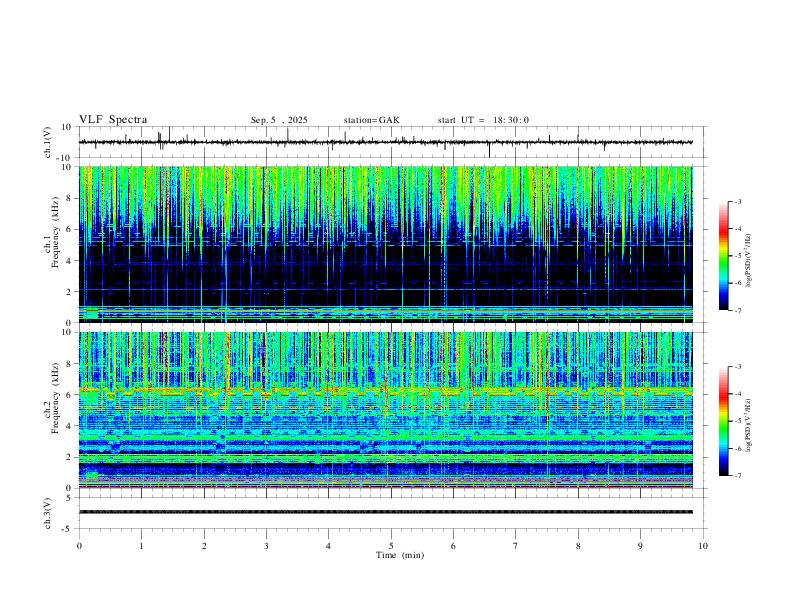Click the ch.1 (V) waveform axis label
This screenshot has height=612, width=792.
[48, 142]
